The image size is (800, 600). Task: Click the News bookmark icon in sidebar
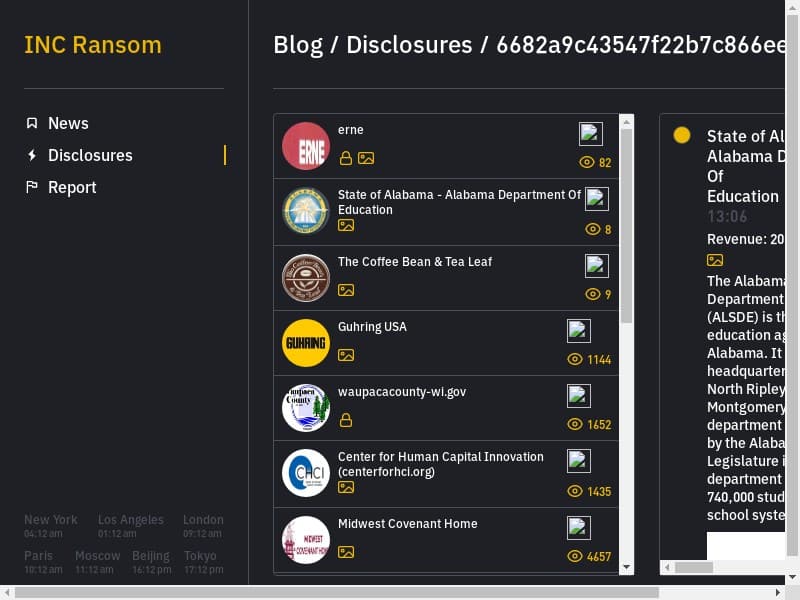pyautogui.click(x=32, y=123)
